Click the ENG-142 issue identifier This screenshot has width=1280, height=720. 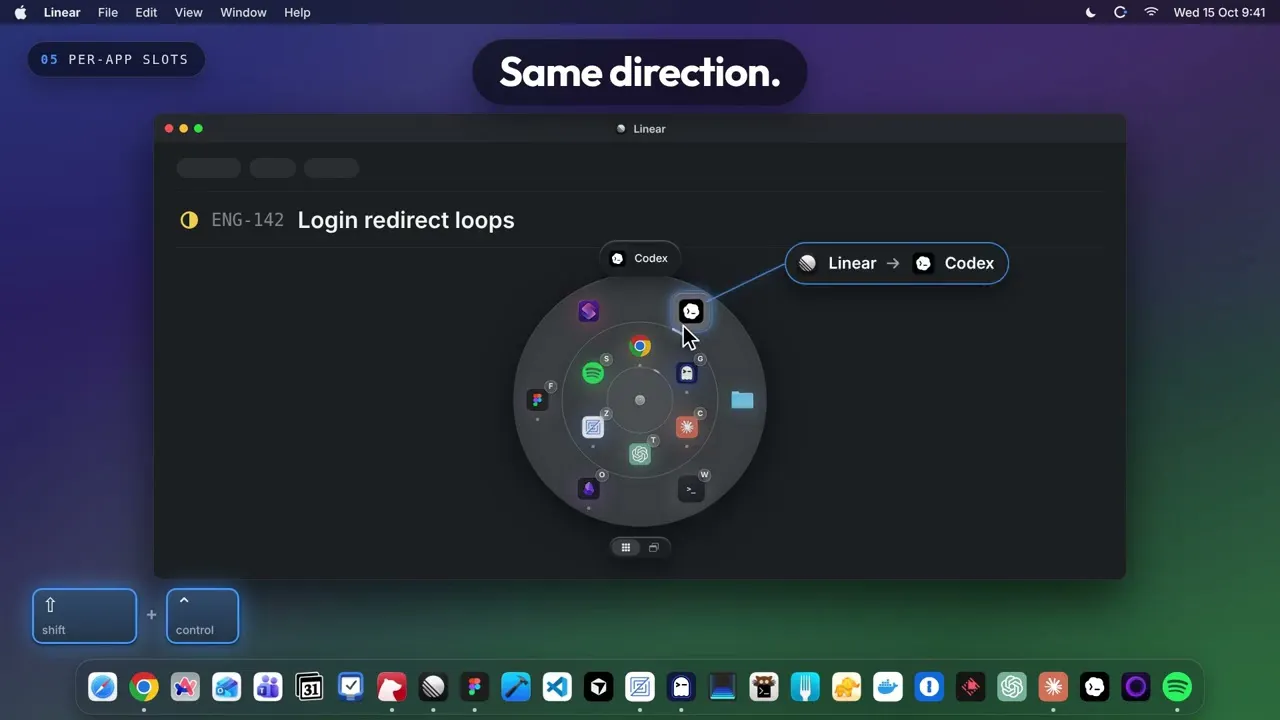248,220
